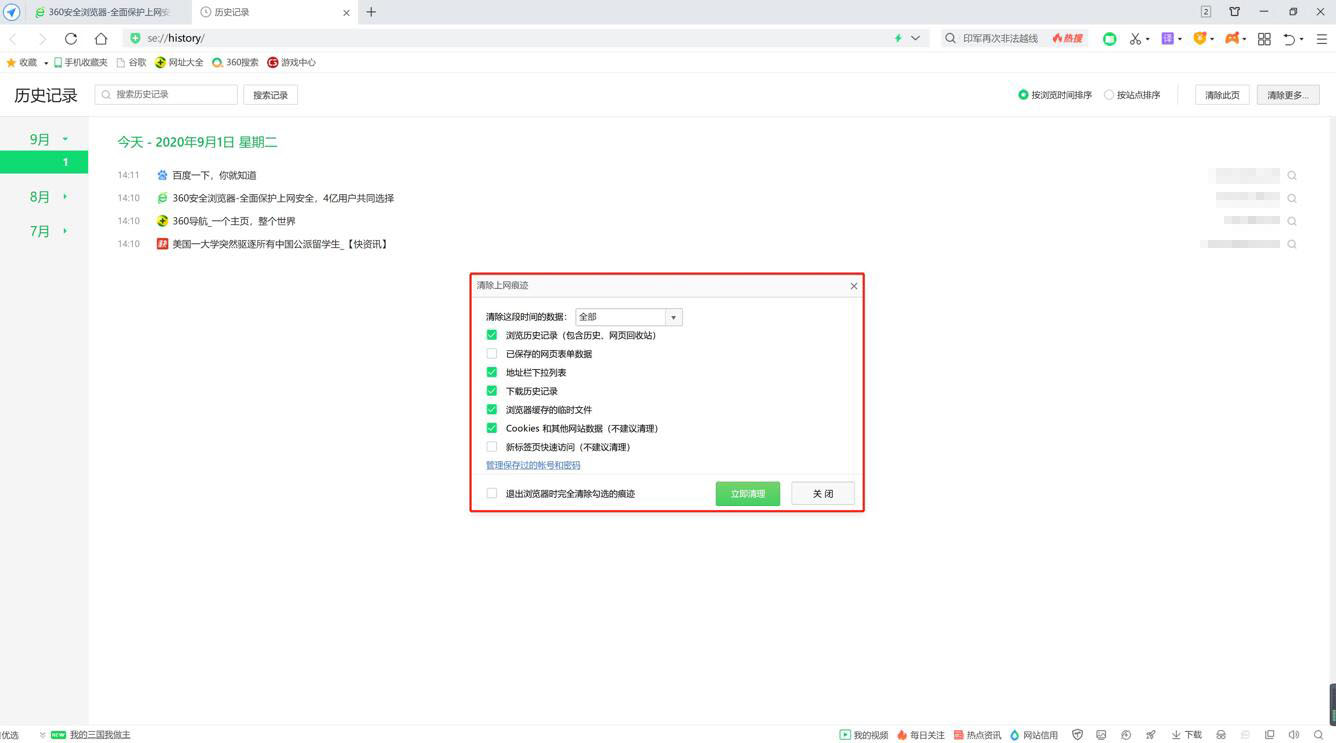The height and width of the screenshot is (743, 1336).
Task: Open the four-square extensions grid icon
Action: click(1264, 38)
